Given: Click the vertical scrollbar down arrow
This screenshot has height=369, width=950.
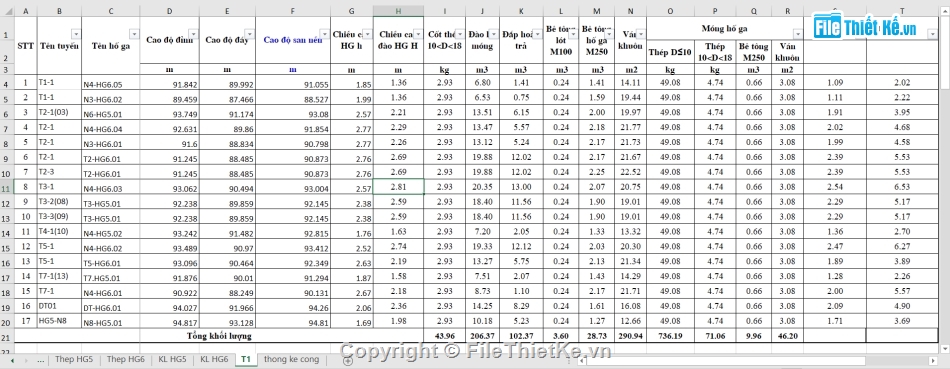Looking at the screenshot, I should point(945,348).
